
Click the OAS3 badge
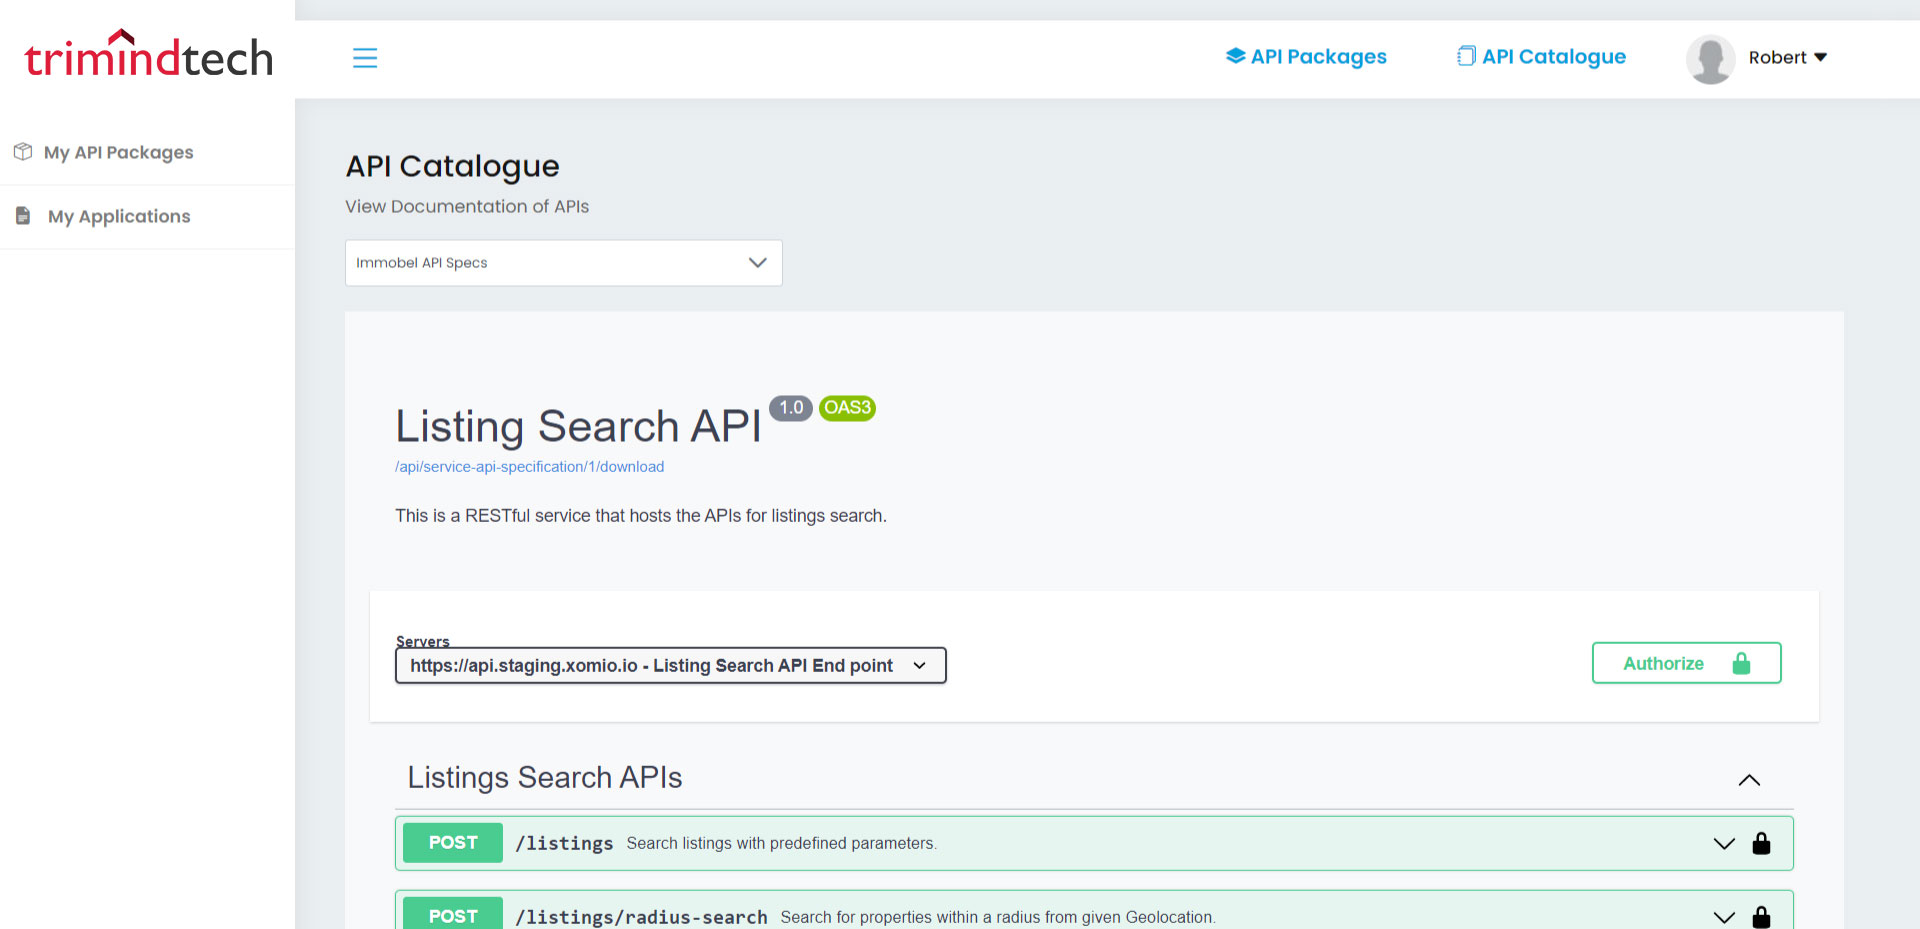(847, 408)
